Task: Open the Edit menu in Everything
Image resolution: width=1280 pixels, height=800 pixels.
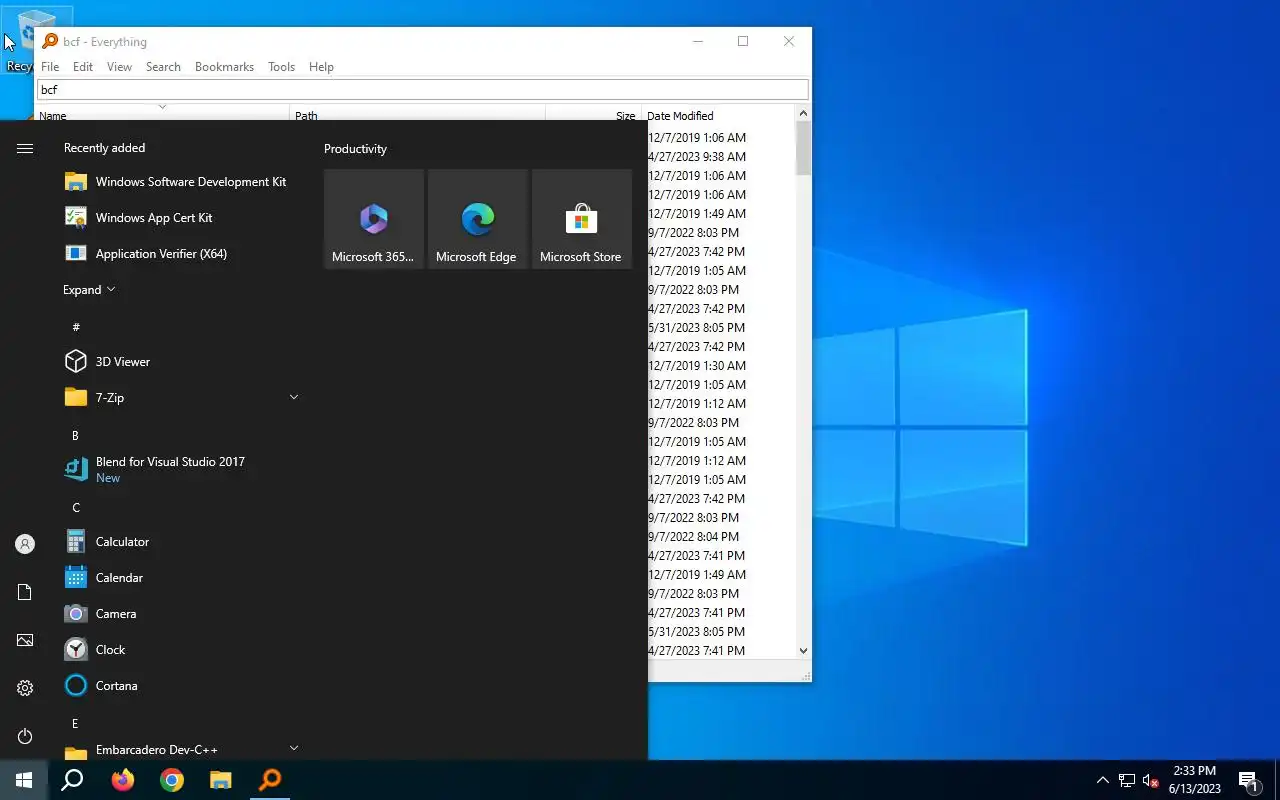Action: tap(83, 67)
